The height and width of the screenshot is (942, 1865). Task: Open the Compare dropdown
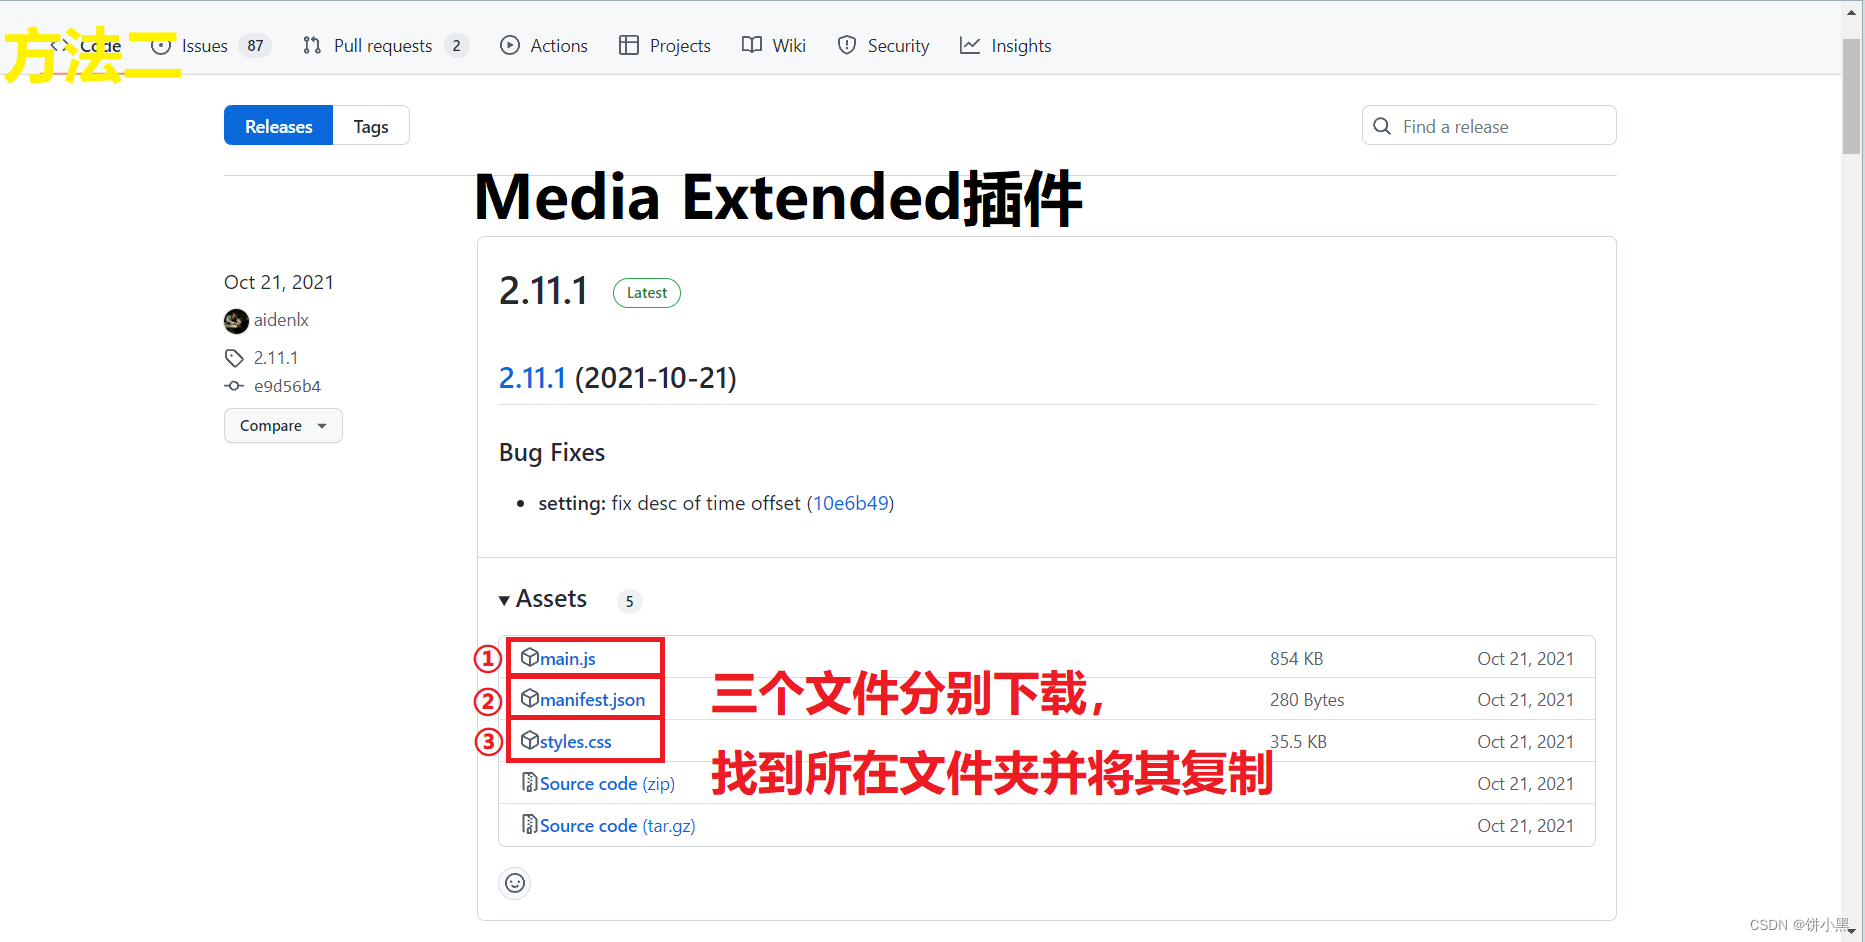283,425
